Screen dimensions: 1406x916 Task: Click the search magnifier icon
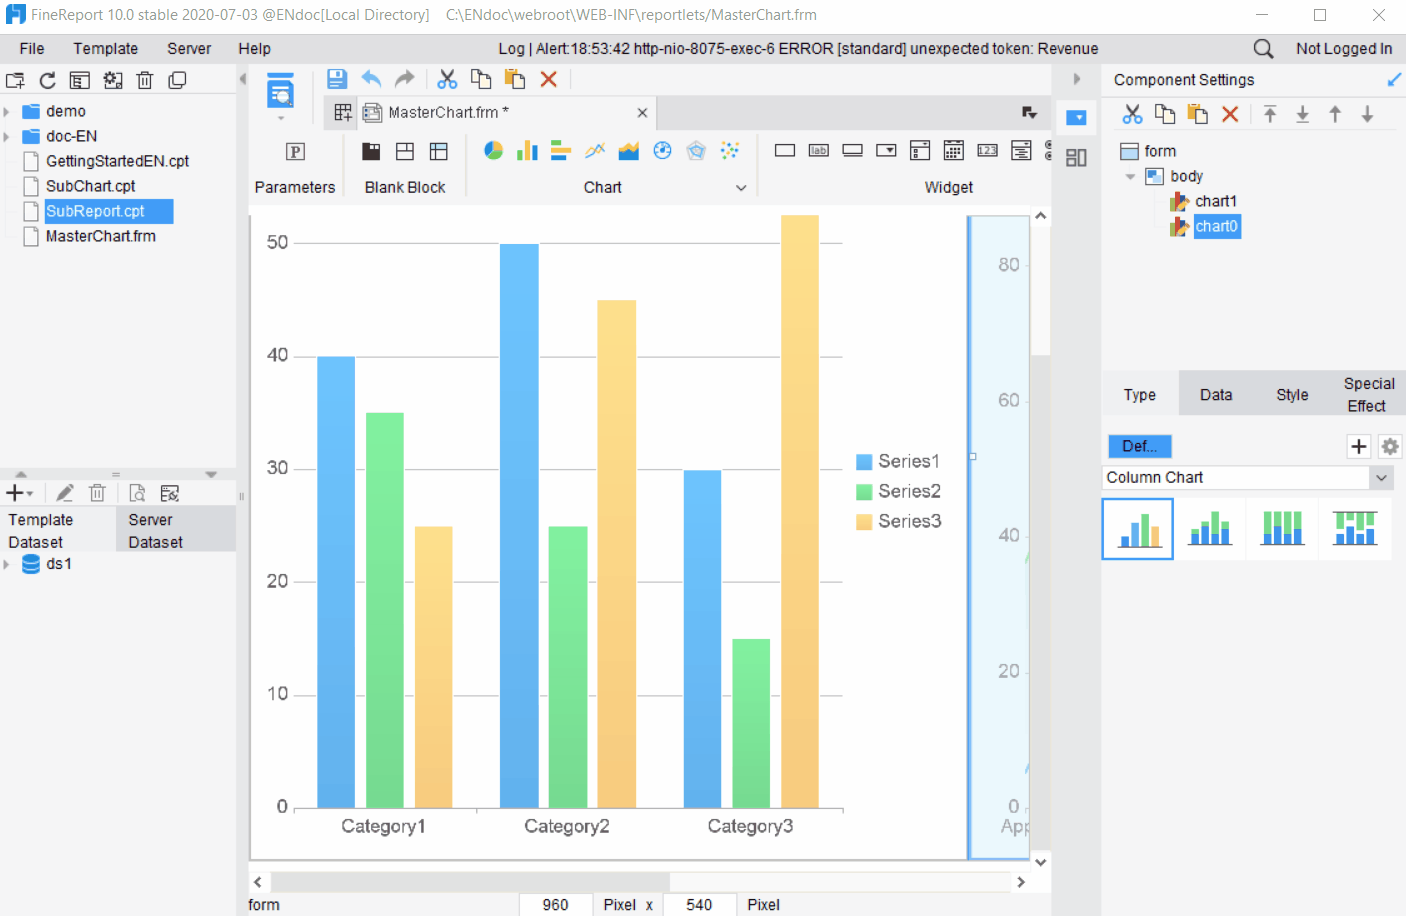coord(1263,49)
